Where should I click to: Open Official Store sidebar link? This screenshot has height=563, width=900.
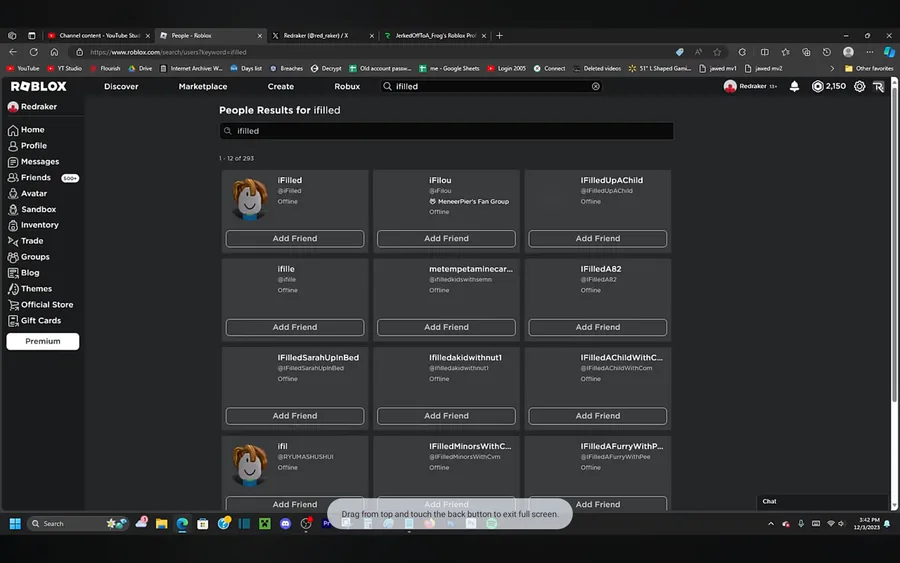[x=40, y=305]
